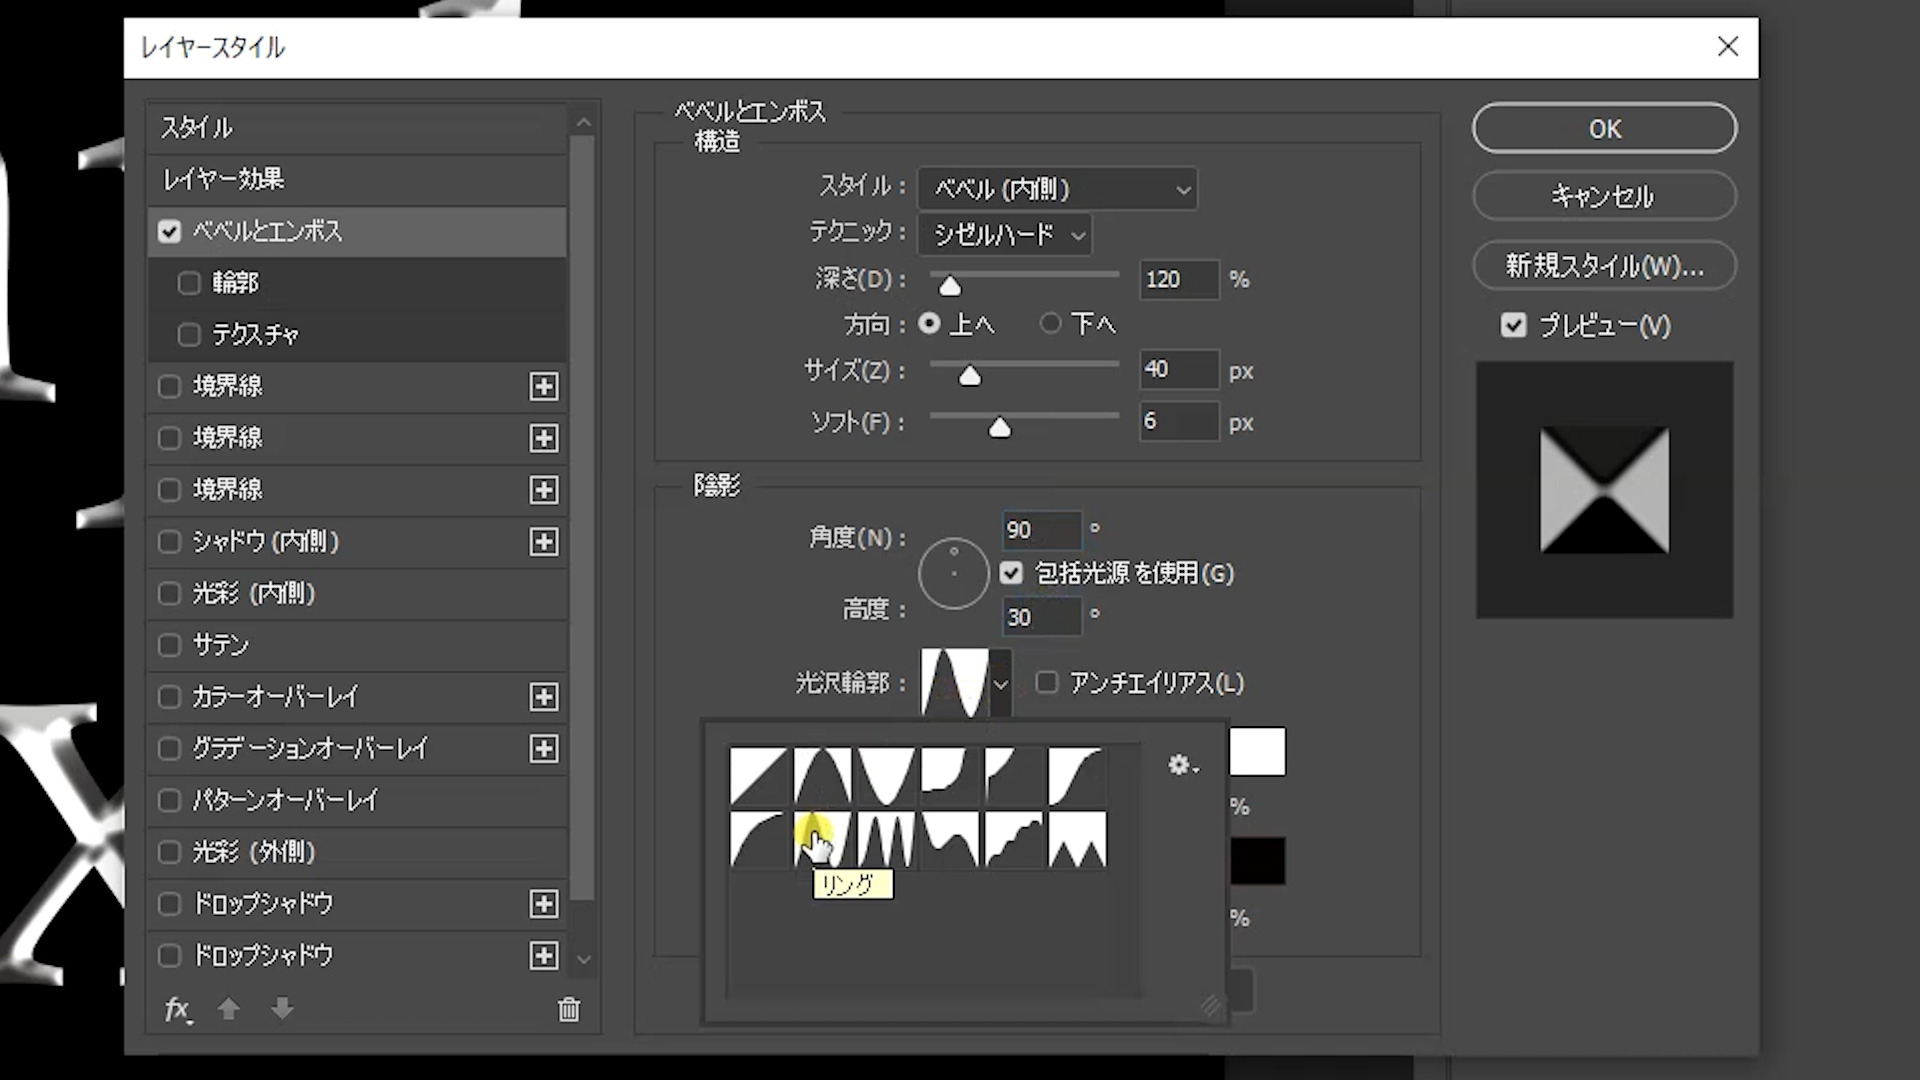The width and height of the screenshot is (1920, 1080).
Task: Select レイヤー効果 in the styles list
Action: tap(224, 179)
